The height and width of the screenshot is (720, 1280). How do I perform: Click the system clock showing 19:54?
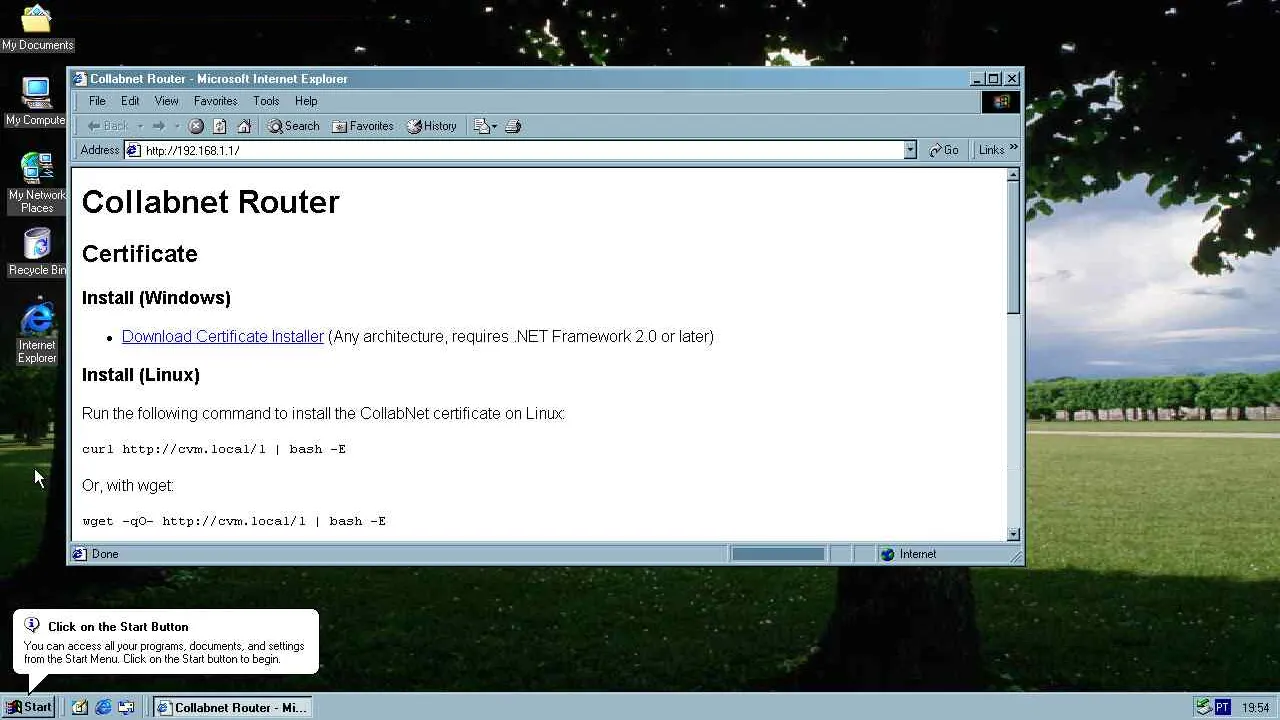(1255, 708)
